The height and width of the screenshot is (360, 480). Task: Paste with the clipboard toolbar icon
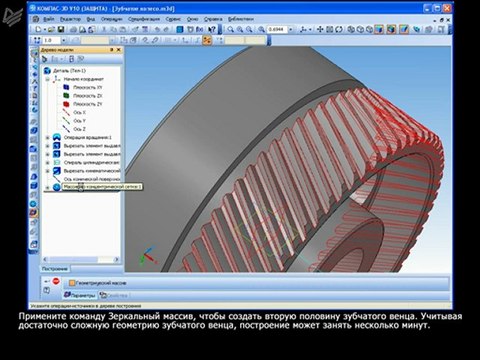pos(123,30)
